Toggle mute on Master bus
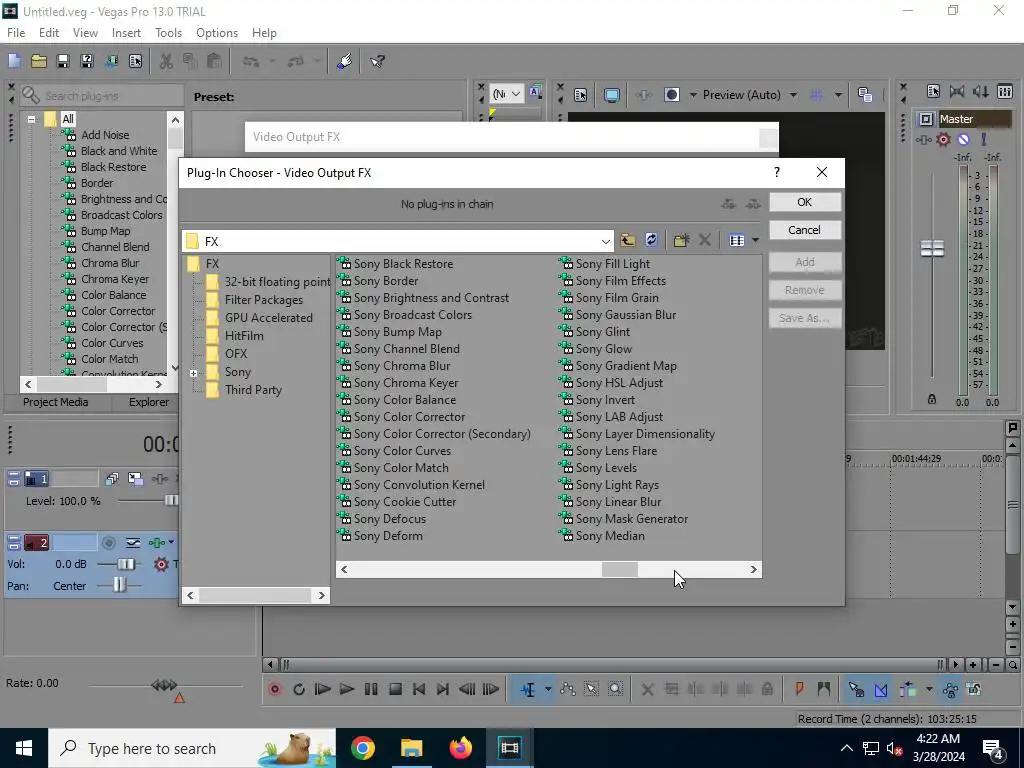 (963, 139)
